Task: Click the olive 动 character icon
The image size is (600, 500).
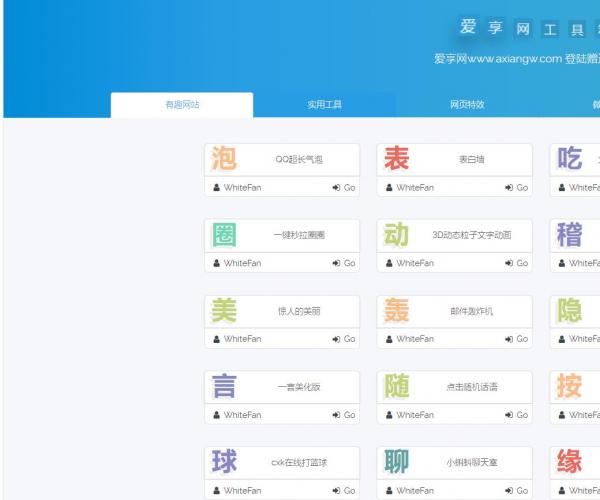Action: (397, 234)
